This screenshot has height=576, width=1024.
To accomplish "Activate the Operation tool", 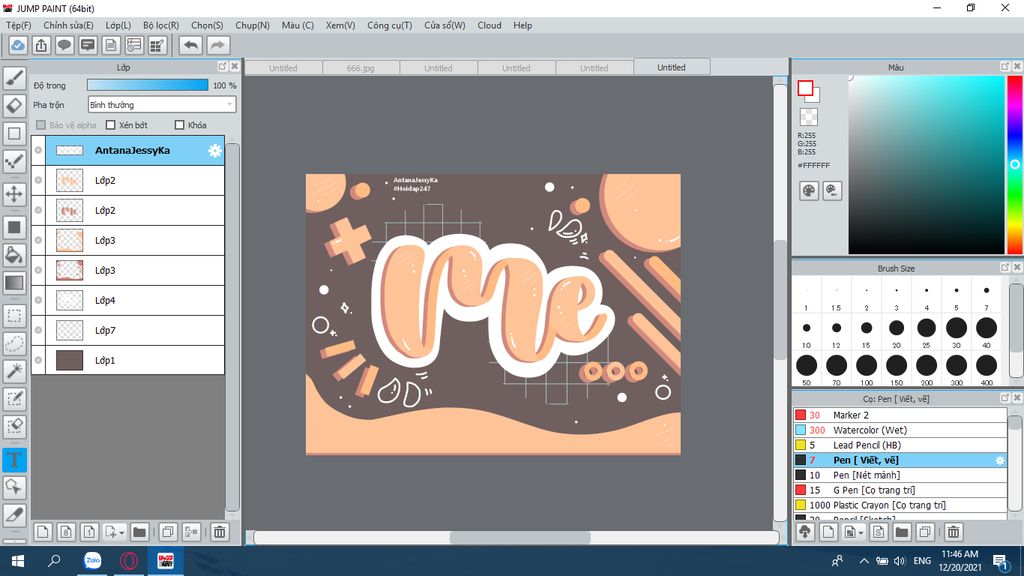I will click(x=14, y=487).
